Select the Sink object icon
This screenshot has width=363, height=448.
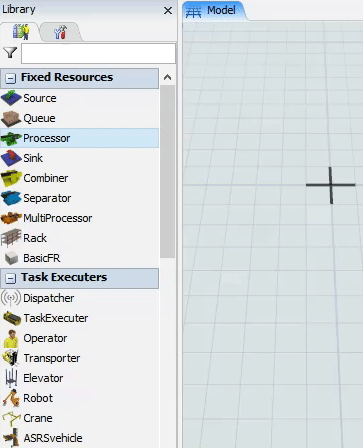click(x=11, y=158)
